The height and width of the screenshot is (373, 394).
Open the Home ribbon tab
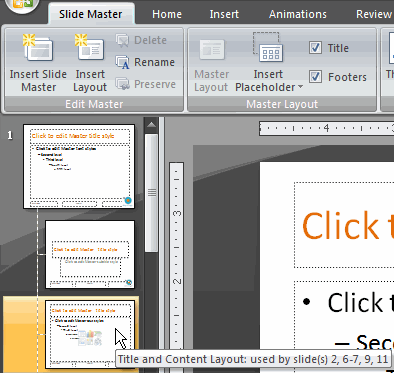tap(167, 14)
